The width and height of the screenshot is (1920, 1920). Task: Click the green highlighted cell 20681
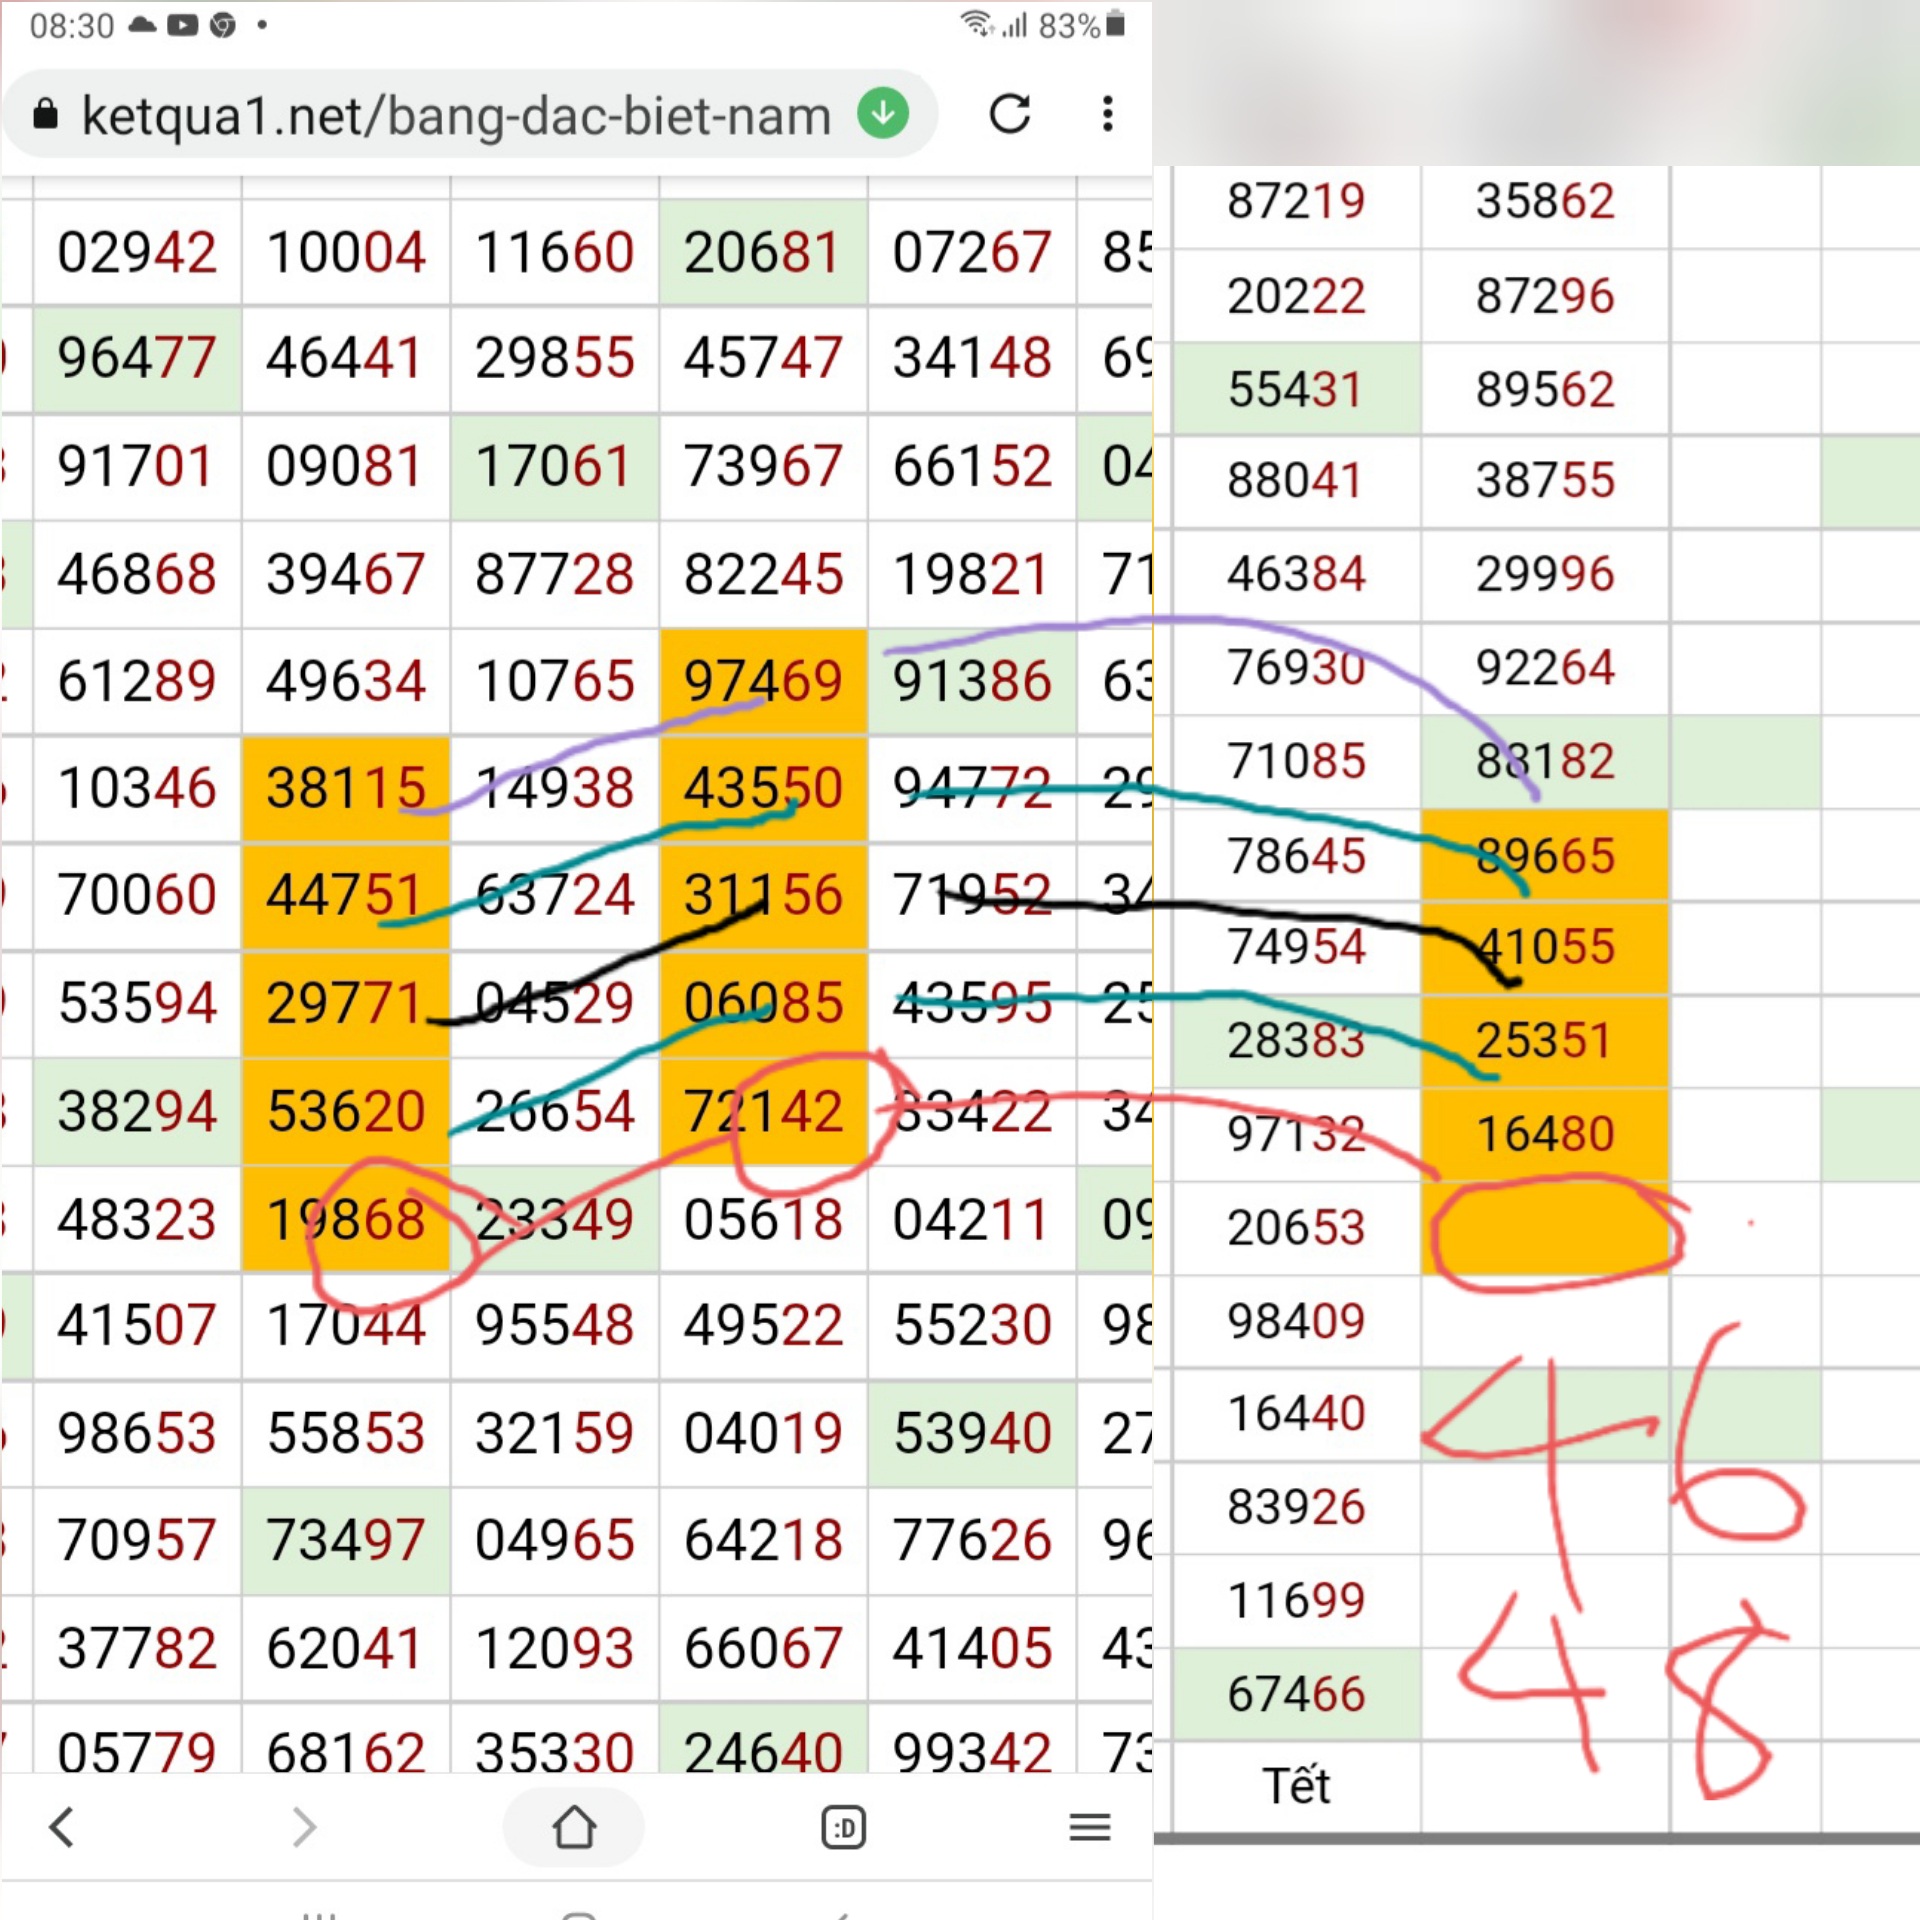point(763,252)
